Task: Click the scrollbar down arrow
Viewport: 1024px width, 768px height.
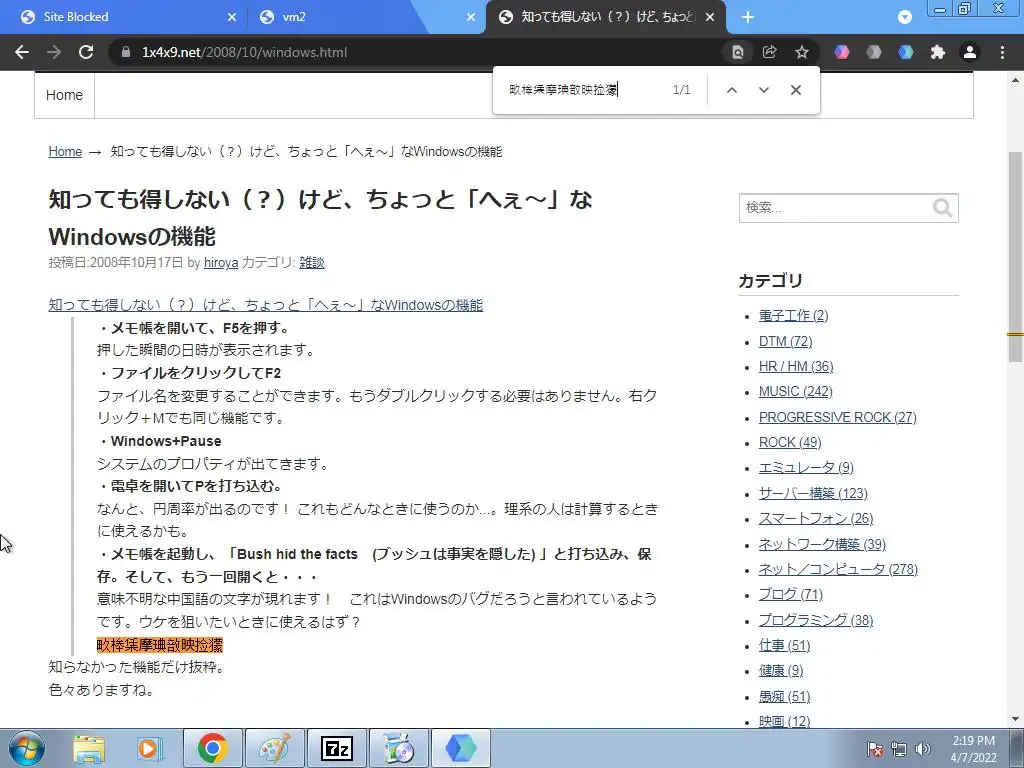Action: click(x=1016, y=719)
